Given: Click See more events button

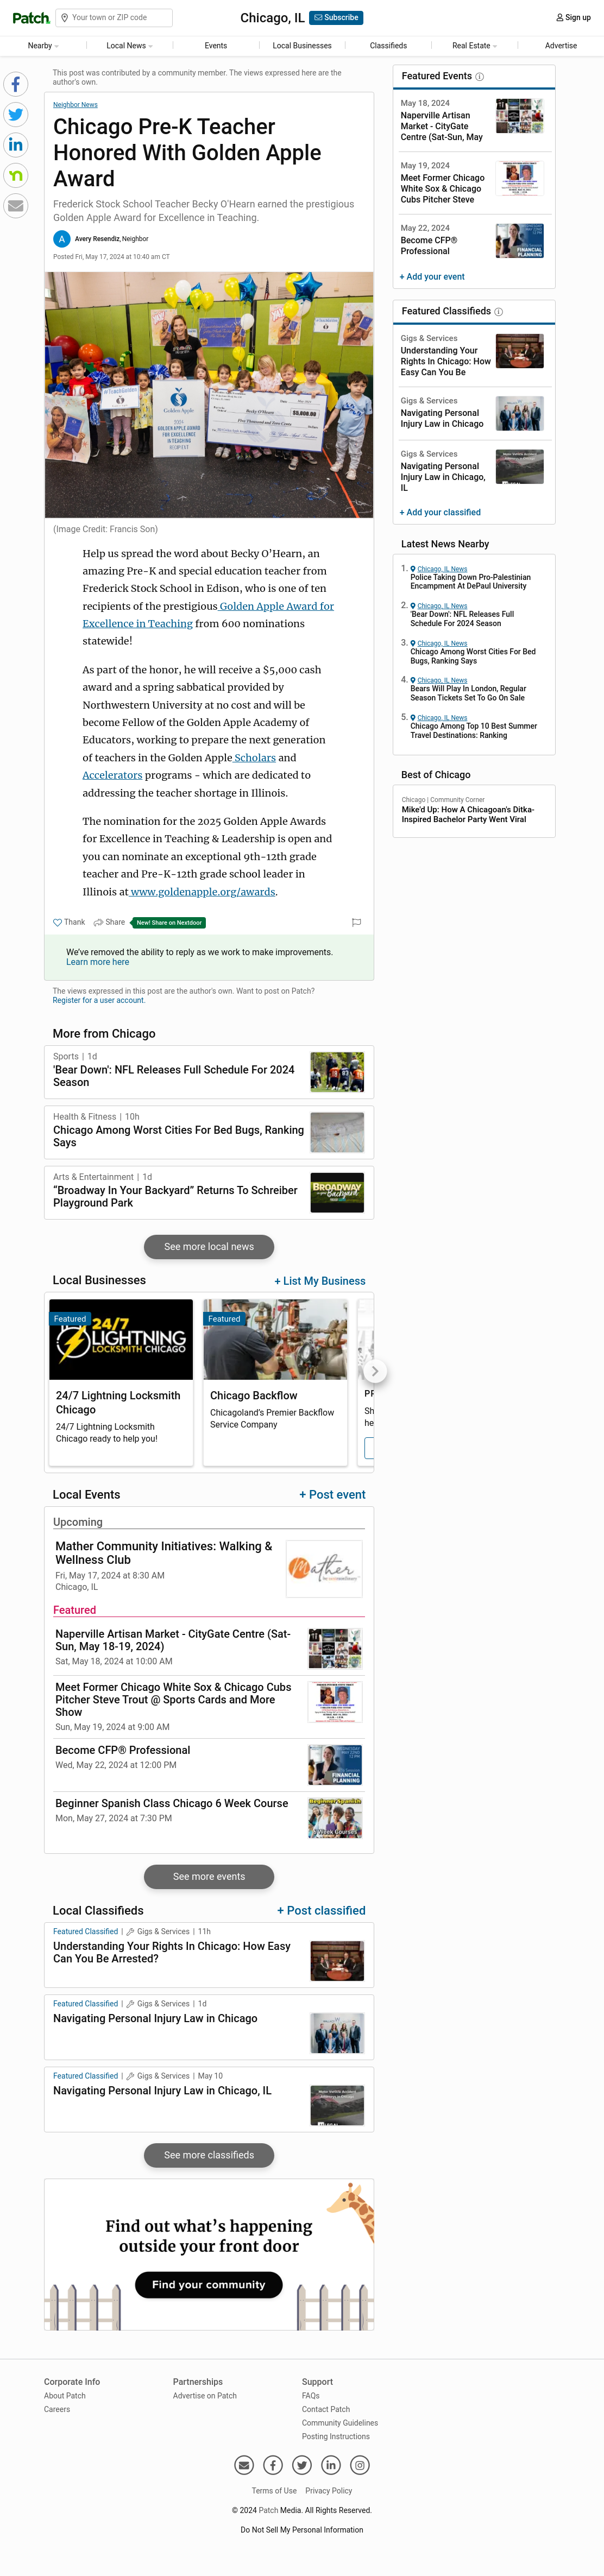Looking at the screenshot, I should tap(209, 1877).
